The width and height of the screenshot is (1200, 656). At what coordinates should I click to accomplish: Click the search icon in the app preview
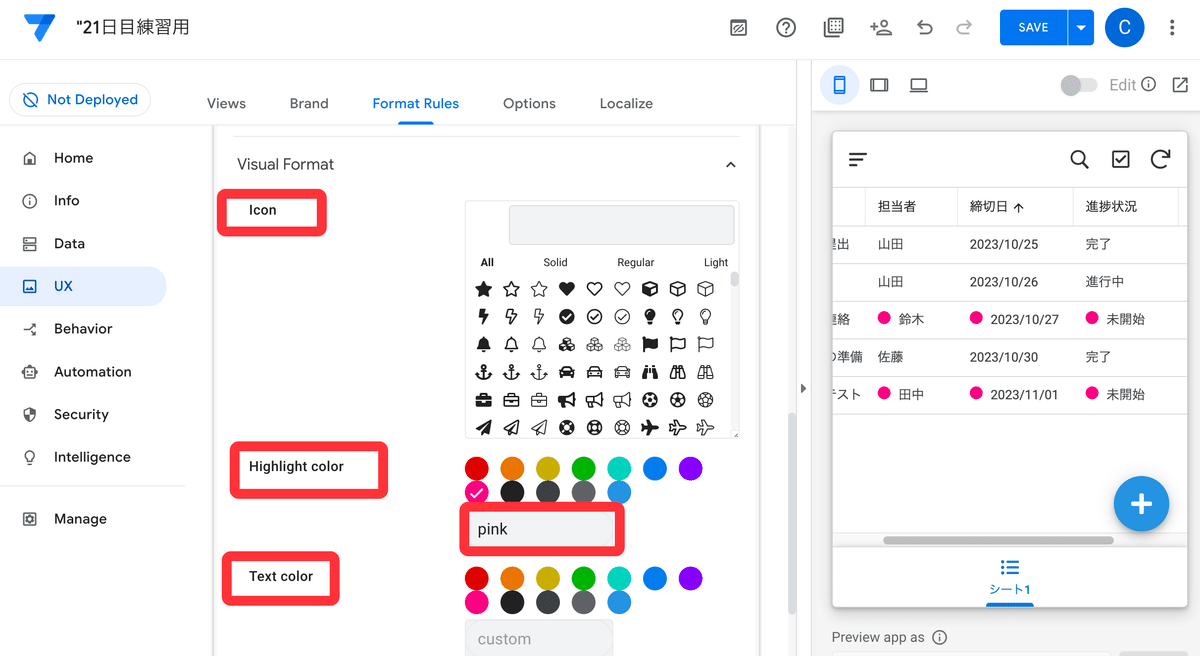click(x=1079, y=159)
